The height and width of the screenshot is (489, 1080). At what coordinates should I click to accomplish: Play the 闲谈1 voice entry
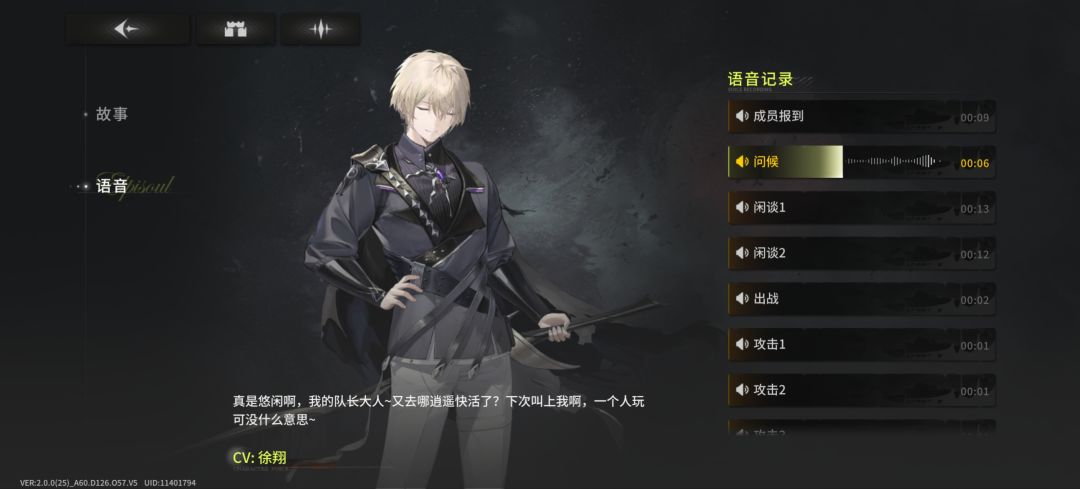[x=862, y=207]
